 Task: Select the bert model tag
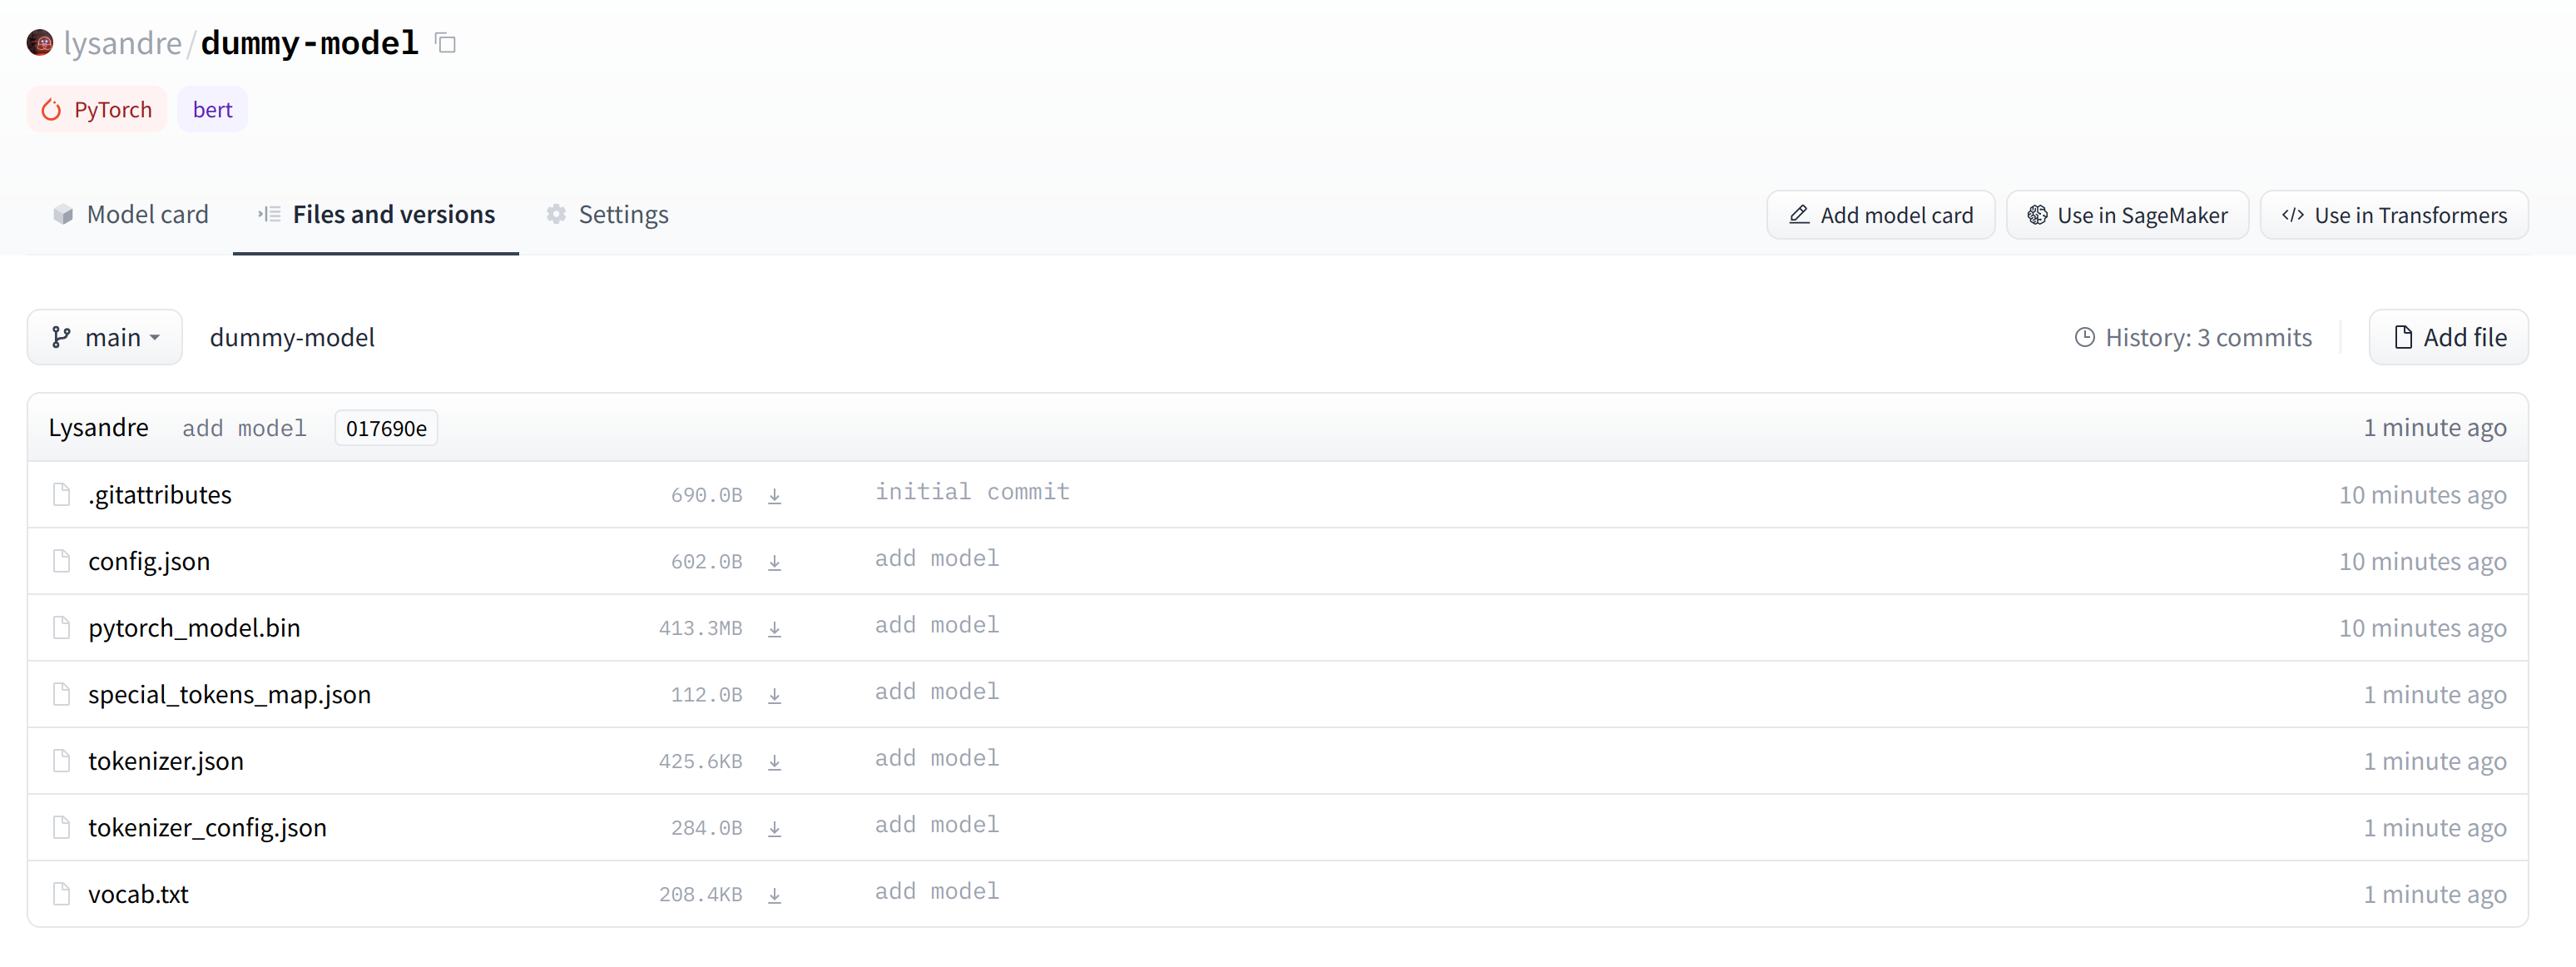pyautogui.click(x=211, y=109)
